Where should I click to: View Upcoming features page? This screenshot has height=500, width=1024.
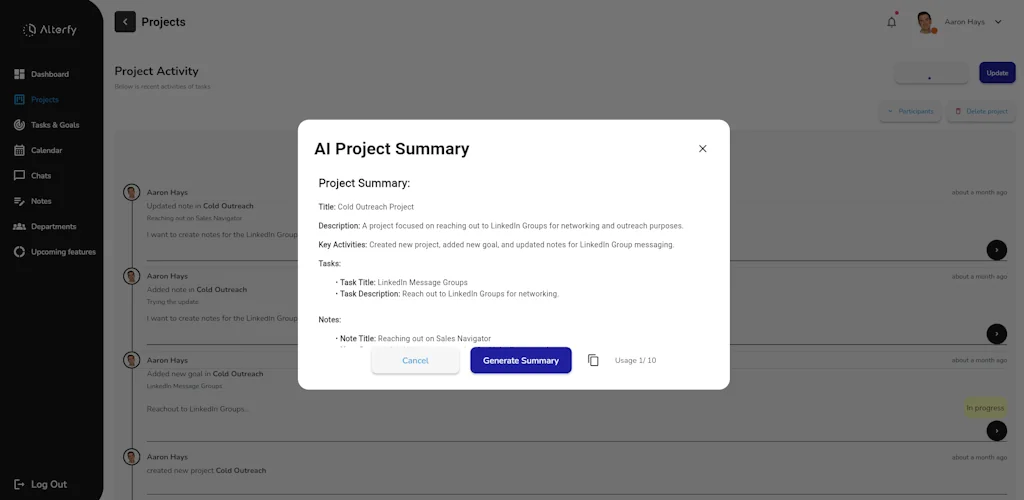pos(63,252)
